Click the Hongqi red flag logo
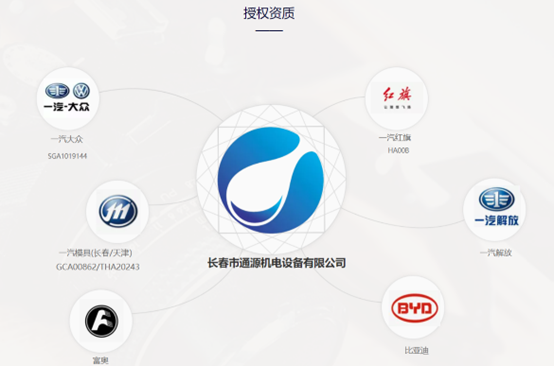The width and height of the screenshot is (554, 366). (397, 98)
